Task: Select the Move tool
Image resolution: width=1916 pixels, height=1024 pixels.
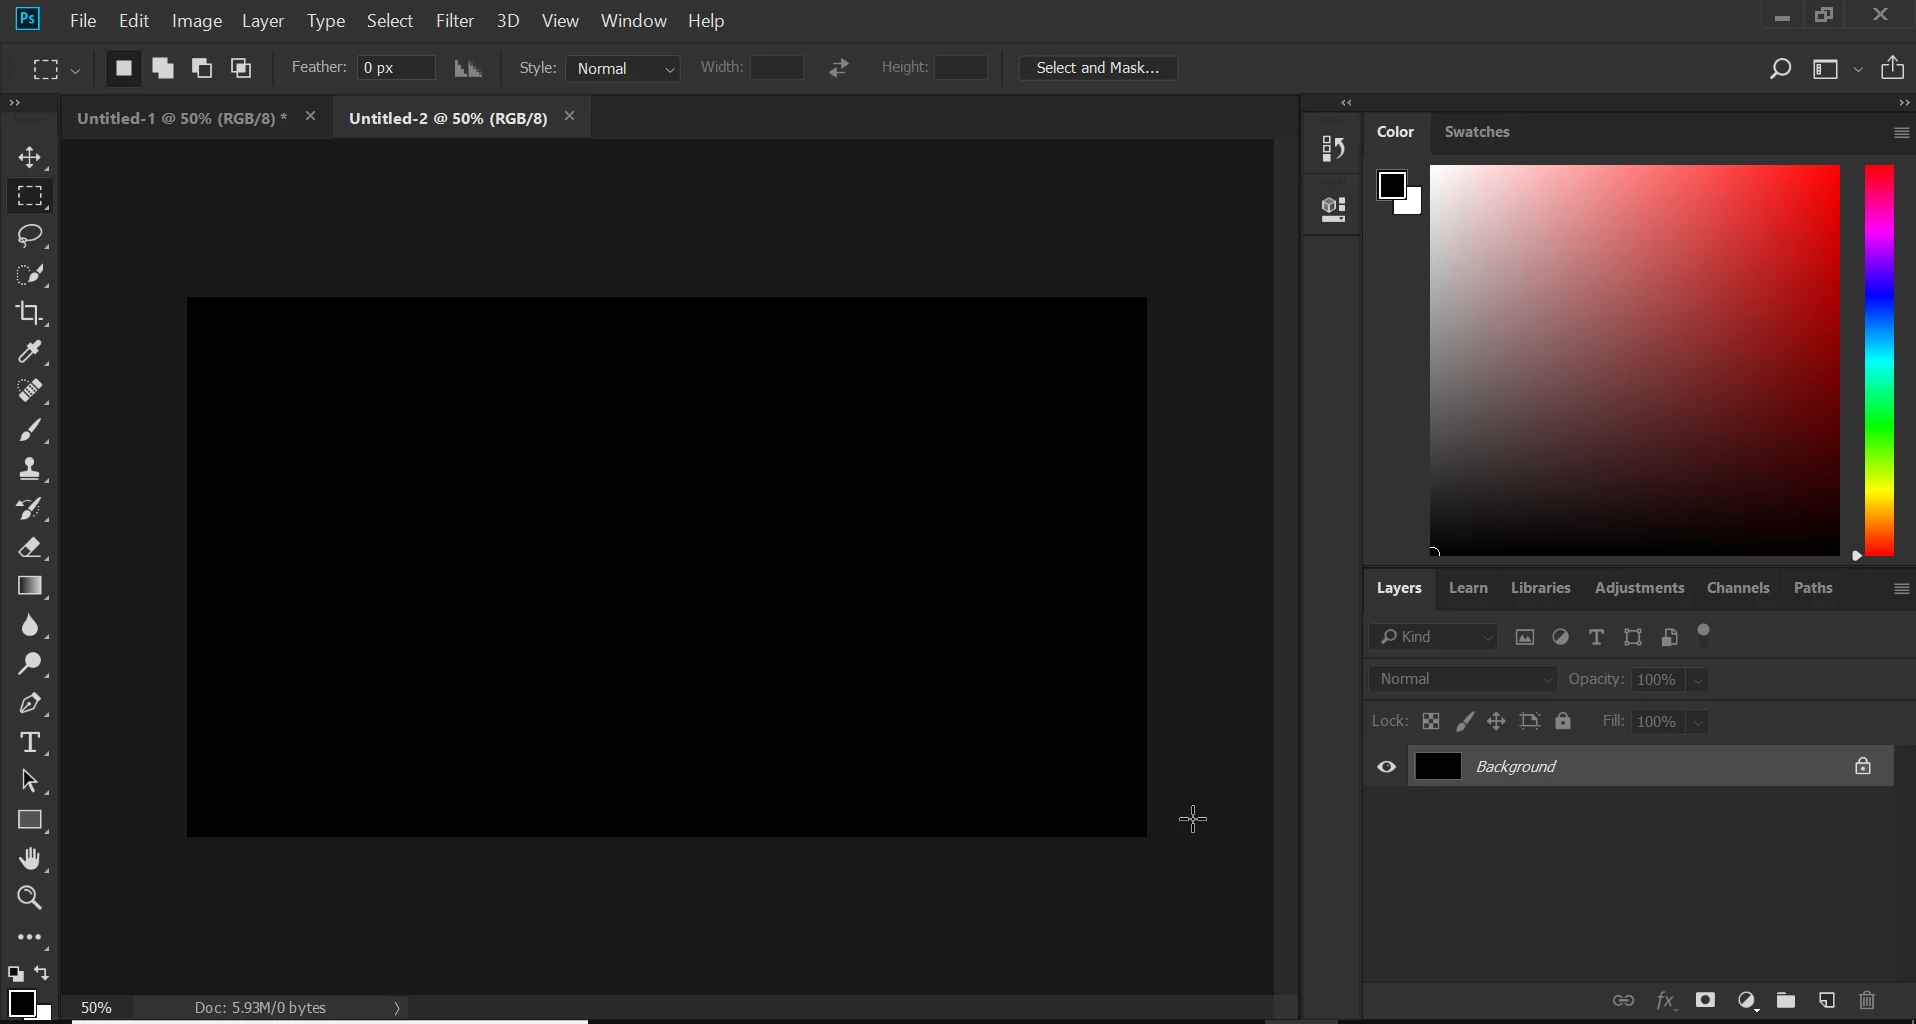Action: 30,158
